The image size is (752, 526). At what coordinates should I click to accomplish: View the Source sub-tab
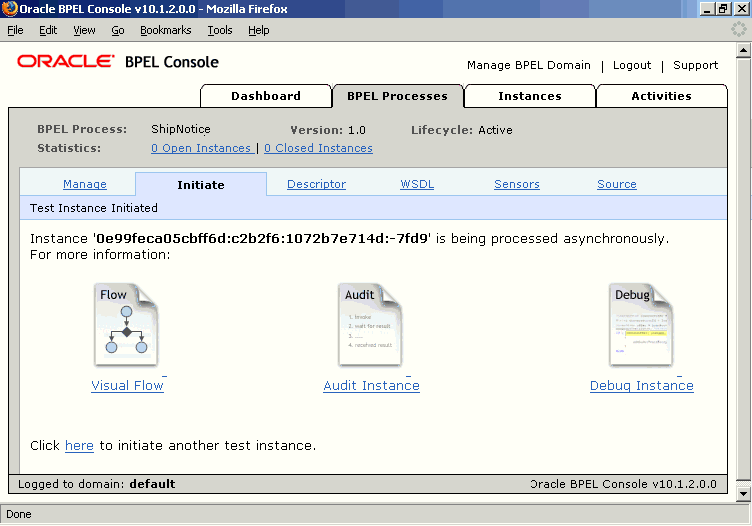617,184
